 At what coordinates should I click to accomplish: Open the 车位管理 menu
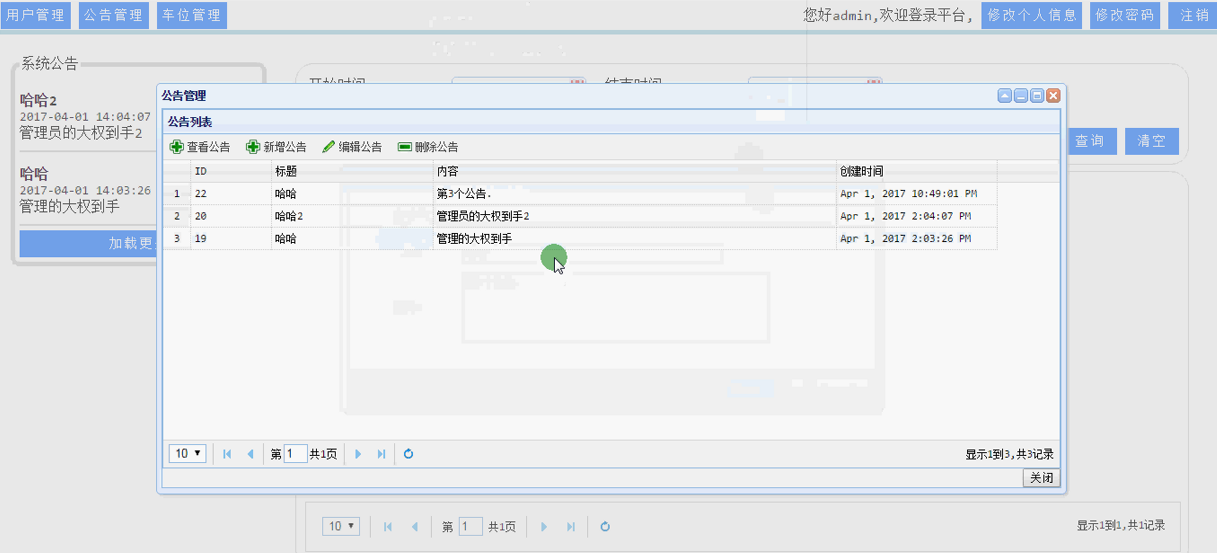point(191,15)
